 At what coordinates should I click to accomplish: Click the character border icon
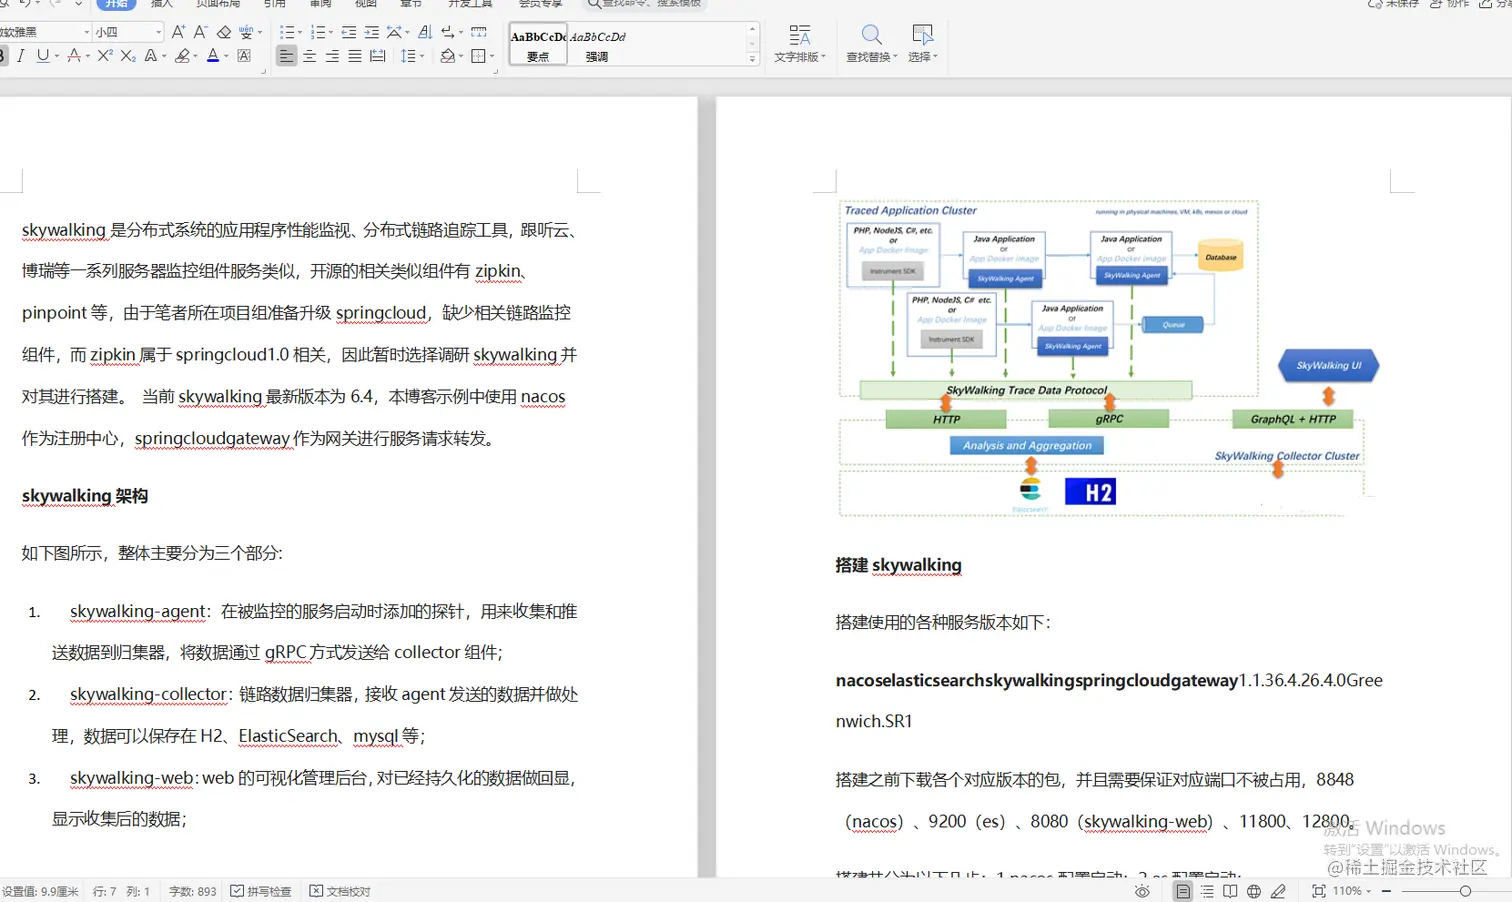[244, 56]
